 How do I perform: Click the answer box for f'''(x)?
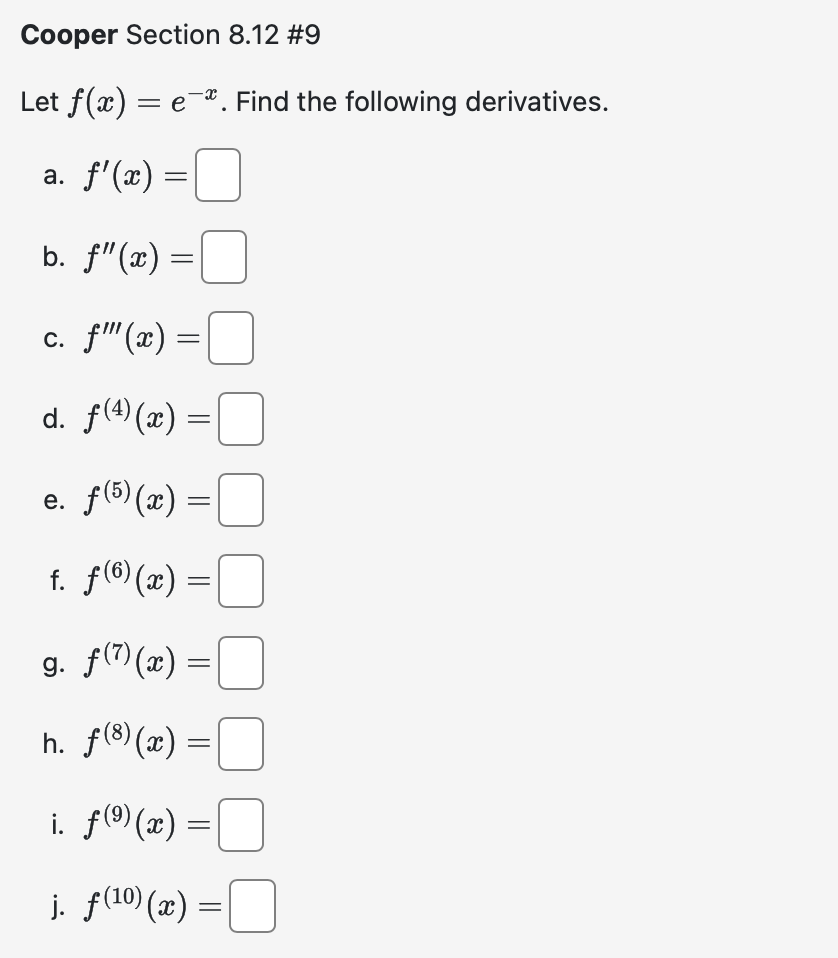232,338
